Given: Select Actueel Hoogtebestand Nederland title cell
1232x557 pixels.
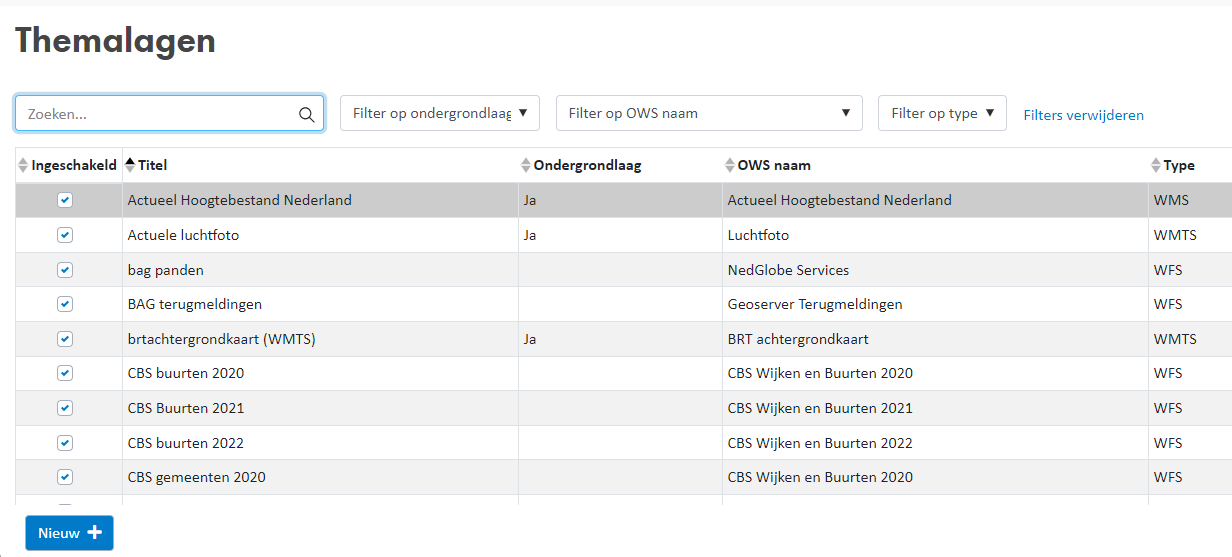Looking at the screenshot, I should click(320, 200).
